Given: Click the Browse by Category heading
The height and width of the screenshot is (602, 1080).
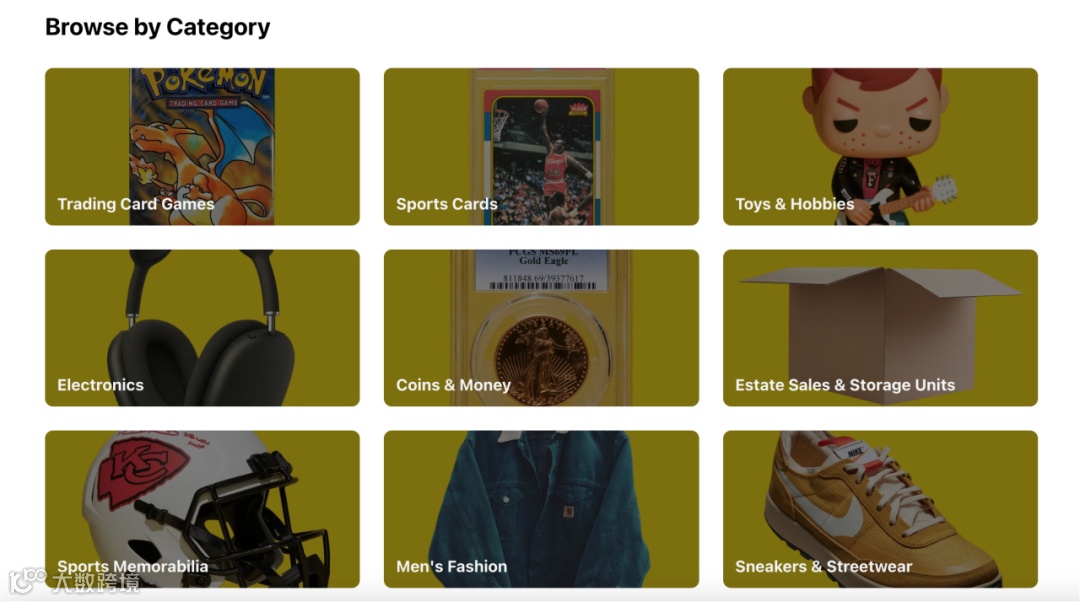Looking at the screenshot, I should click(158, 27).
